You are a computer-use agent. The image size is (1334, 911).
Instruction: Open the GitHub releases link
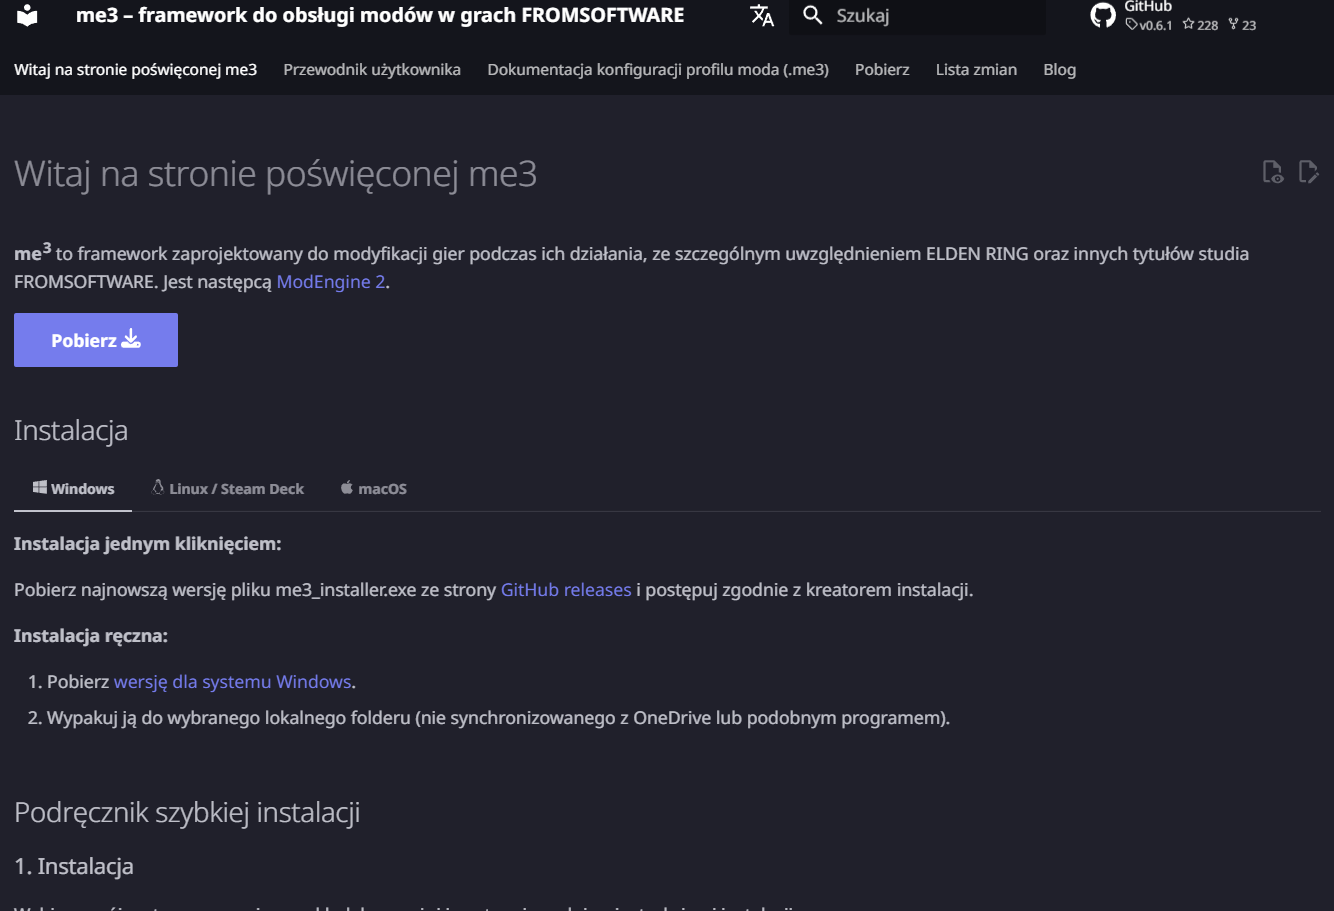pyautogui.click(x=566, y=589)
